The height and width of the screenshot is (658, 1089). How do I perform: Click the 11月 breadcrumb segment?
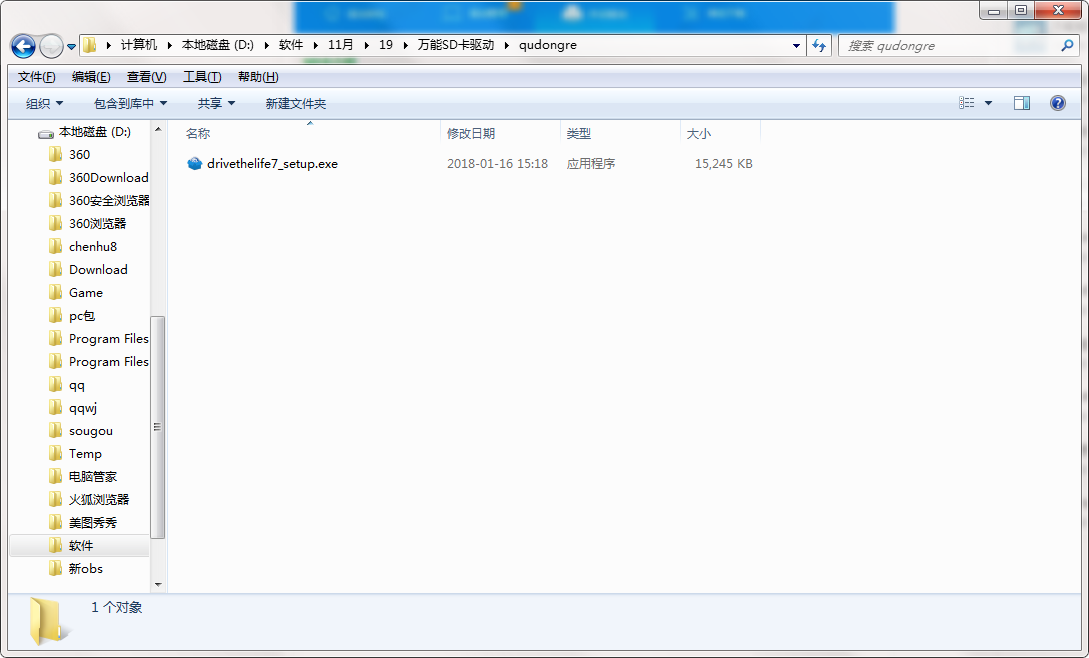point(341,44)
